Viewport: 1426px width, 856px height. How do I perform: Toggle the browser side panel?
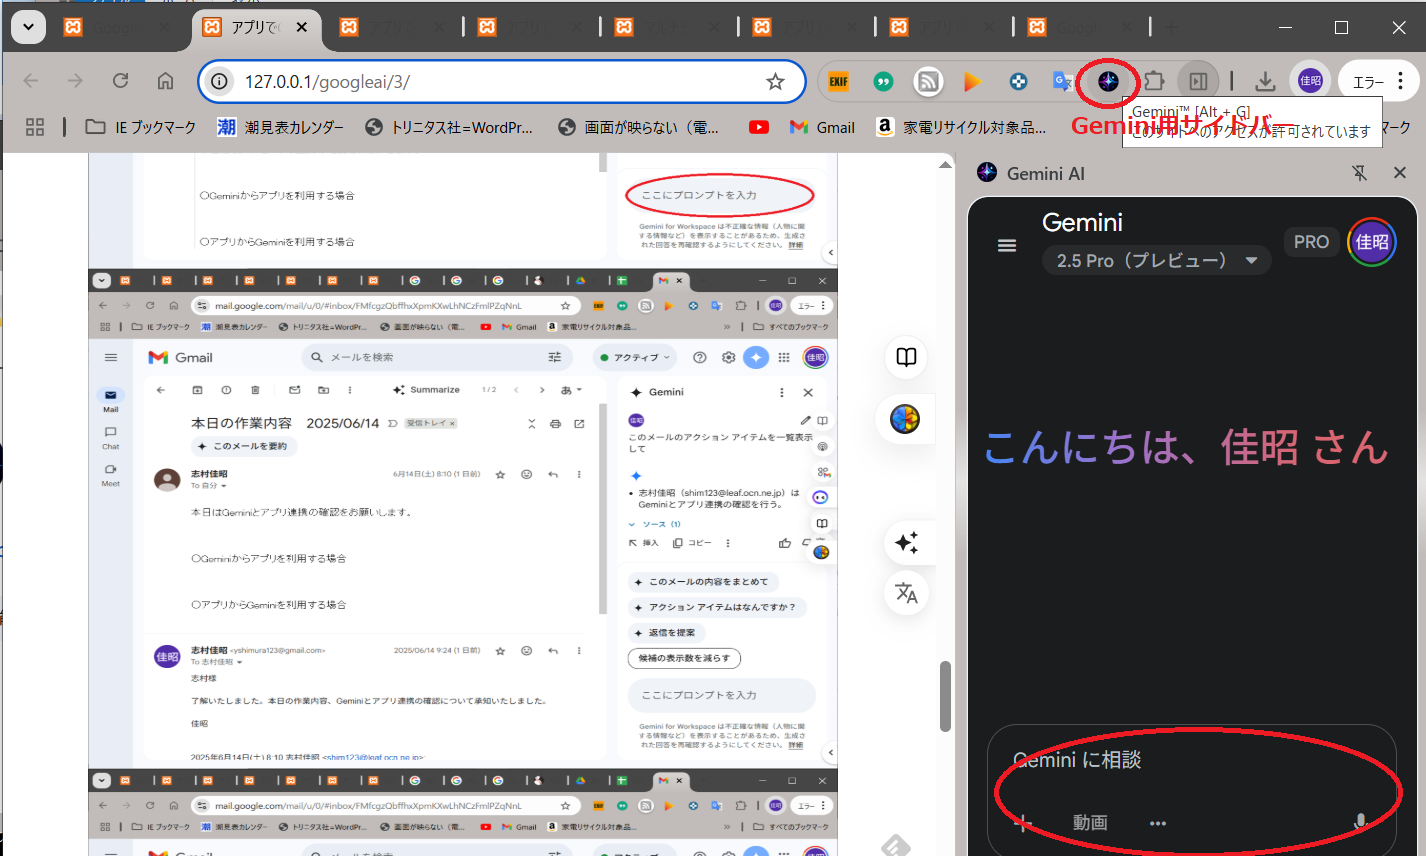point(1198,82)
